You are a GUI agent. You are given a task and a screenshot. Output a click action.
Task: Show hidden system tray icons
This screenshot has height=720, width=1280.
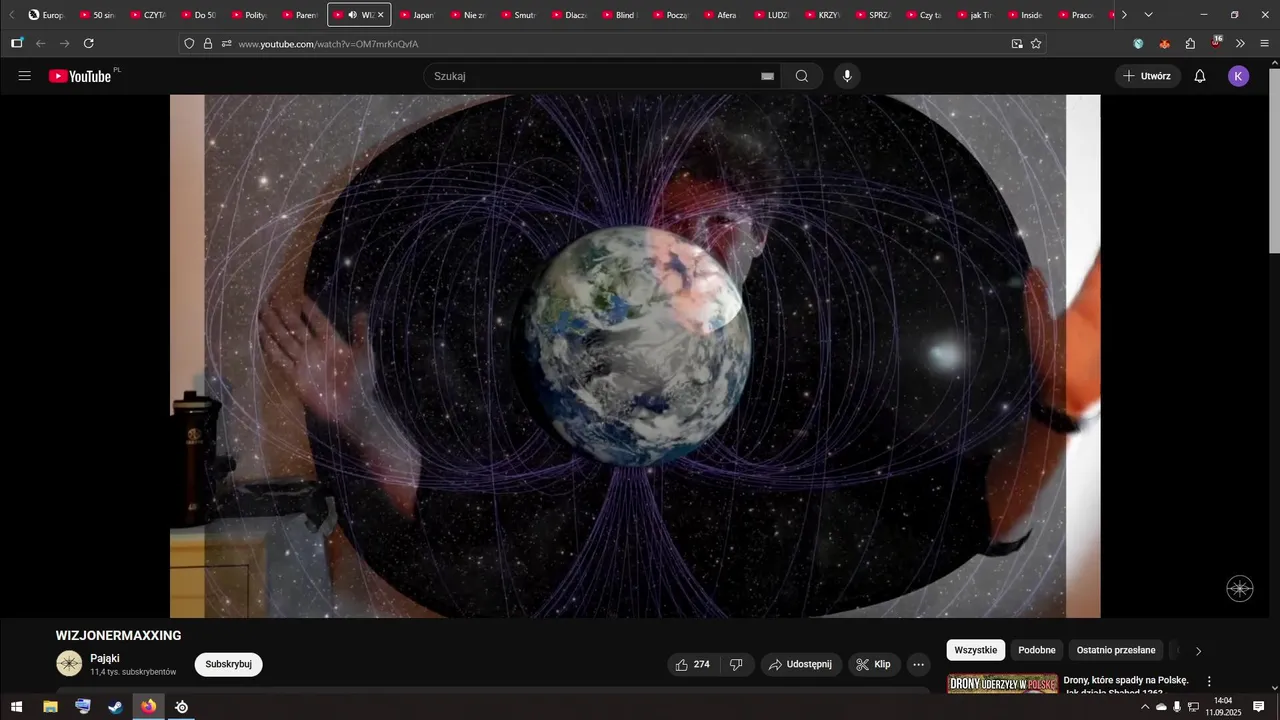pyautogui.click(x=1145, y=707)
